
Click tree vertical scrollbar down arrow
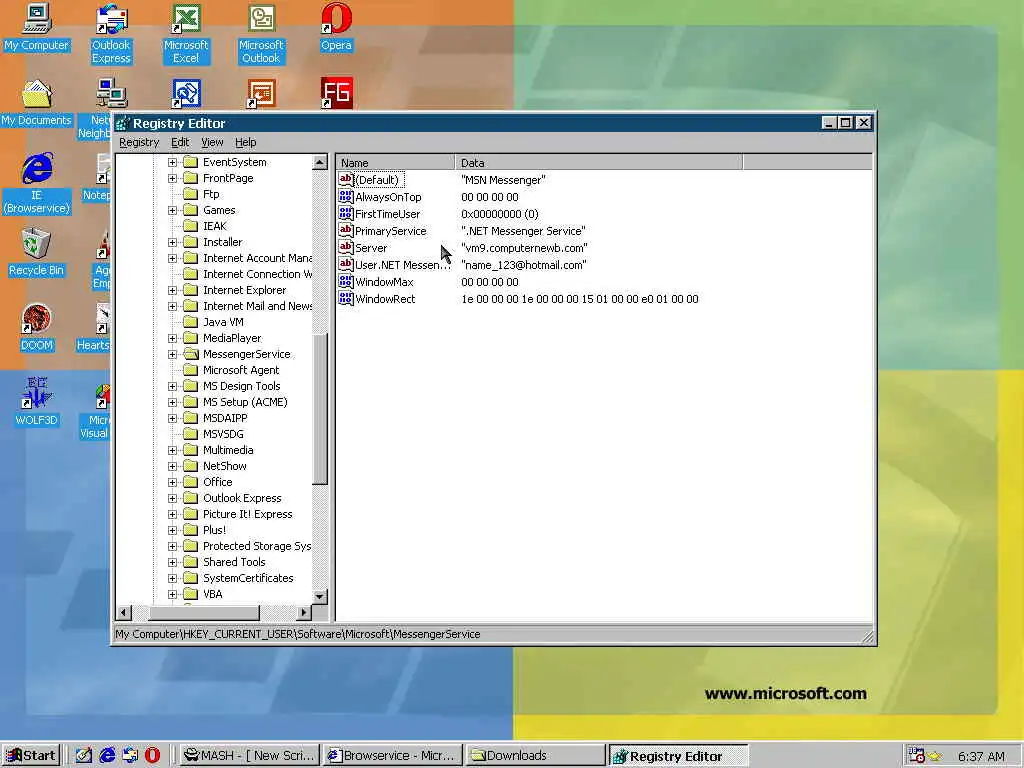click(x=319, y=596)
